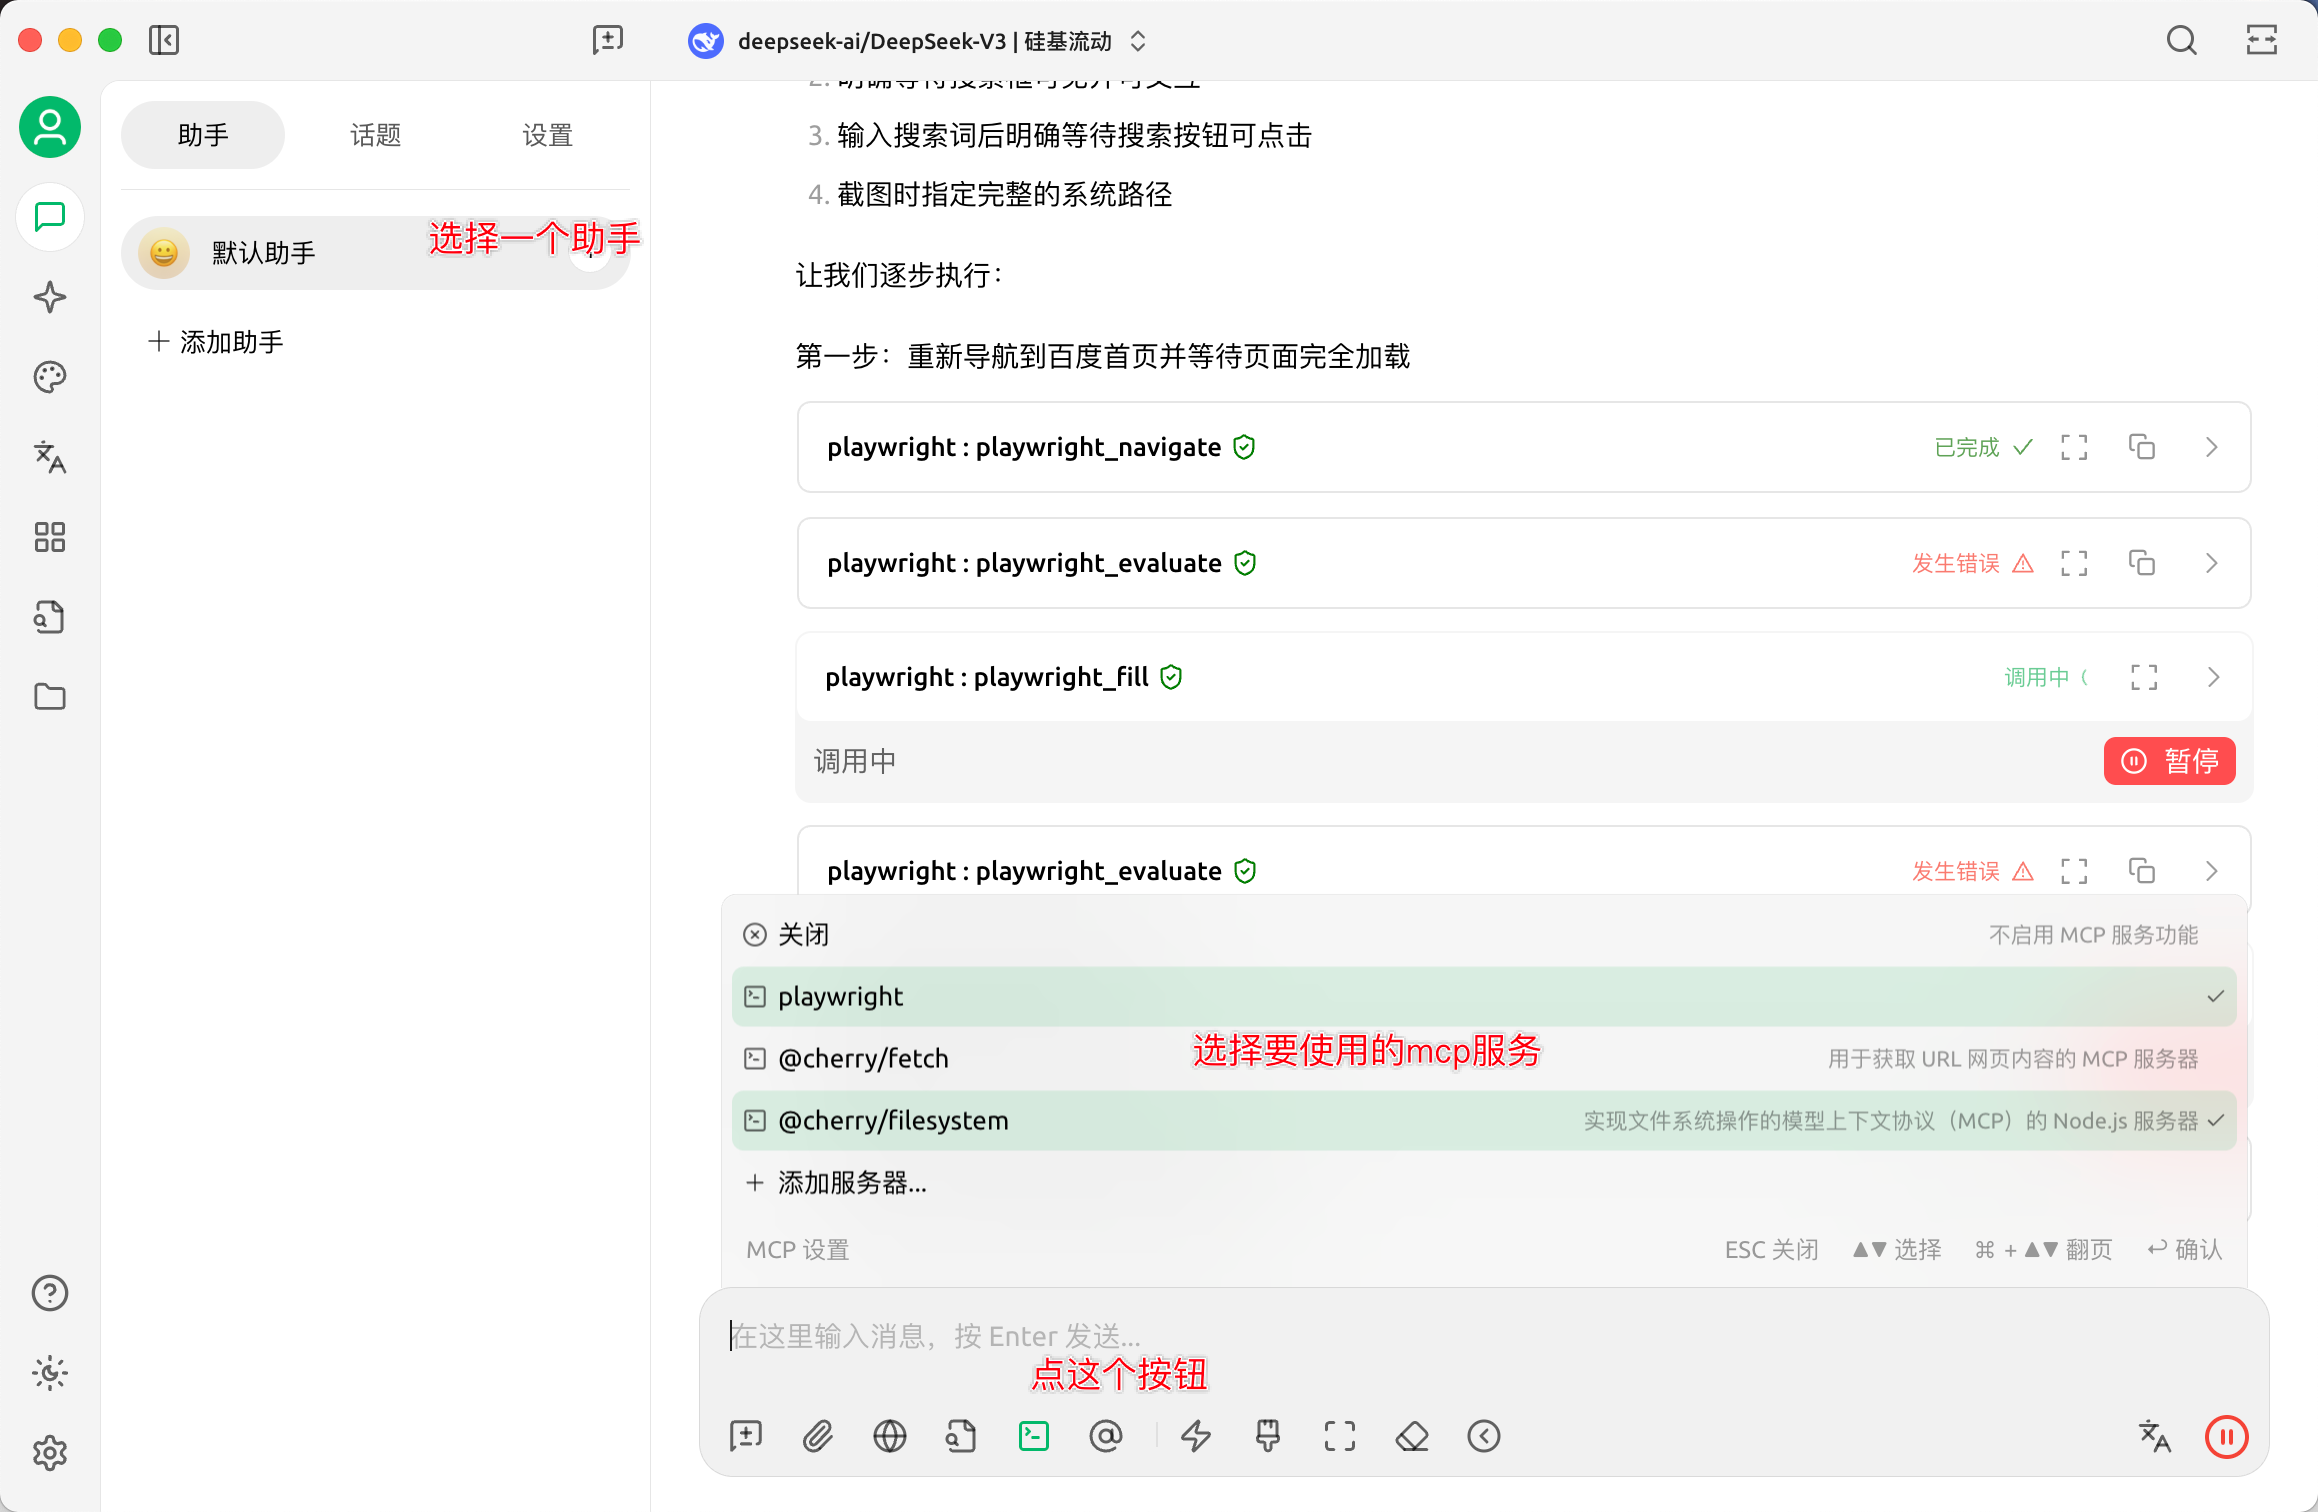
Task: Open the user avatar profile
Action: tap(50, 127)
